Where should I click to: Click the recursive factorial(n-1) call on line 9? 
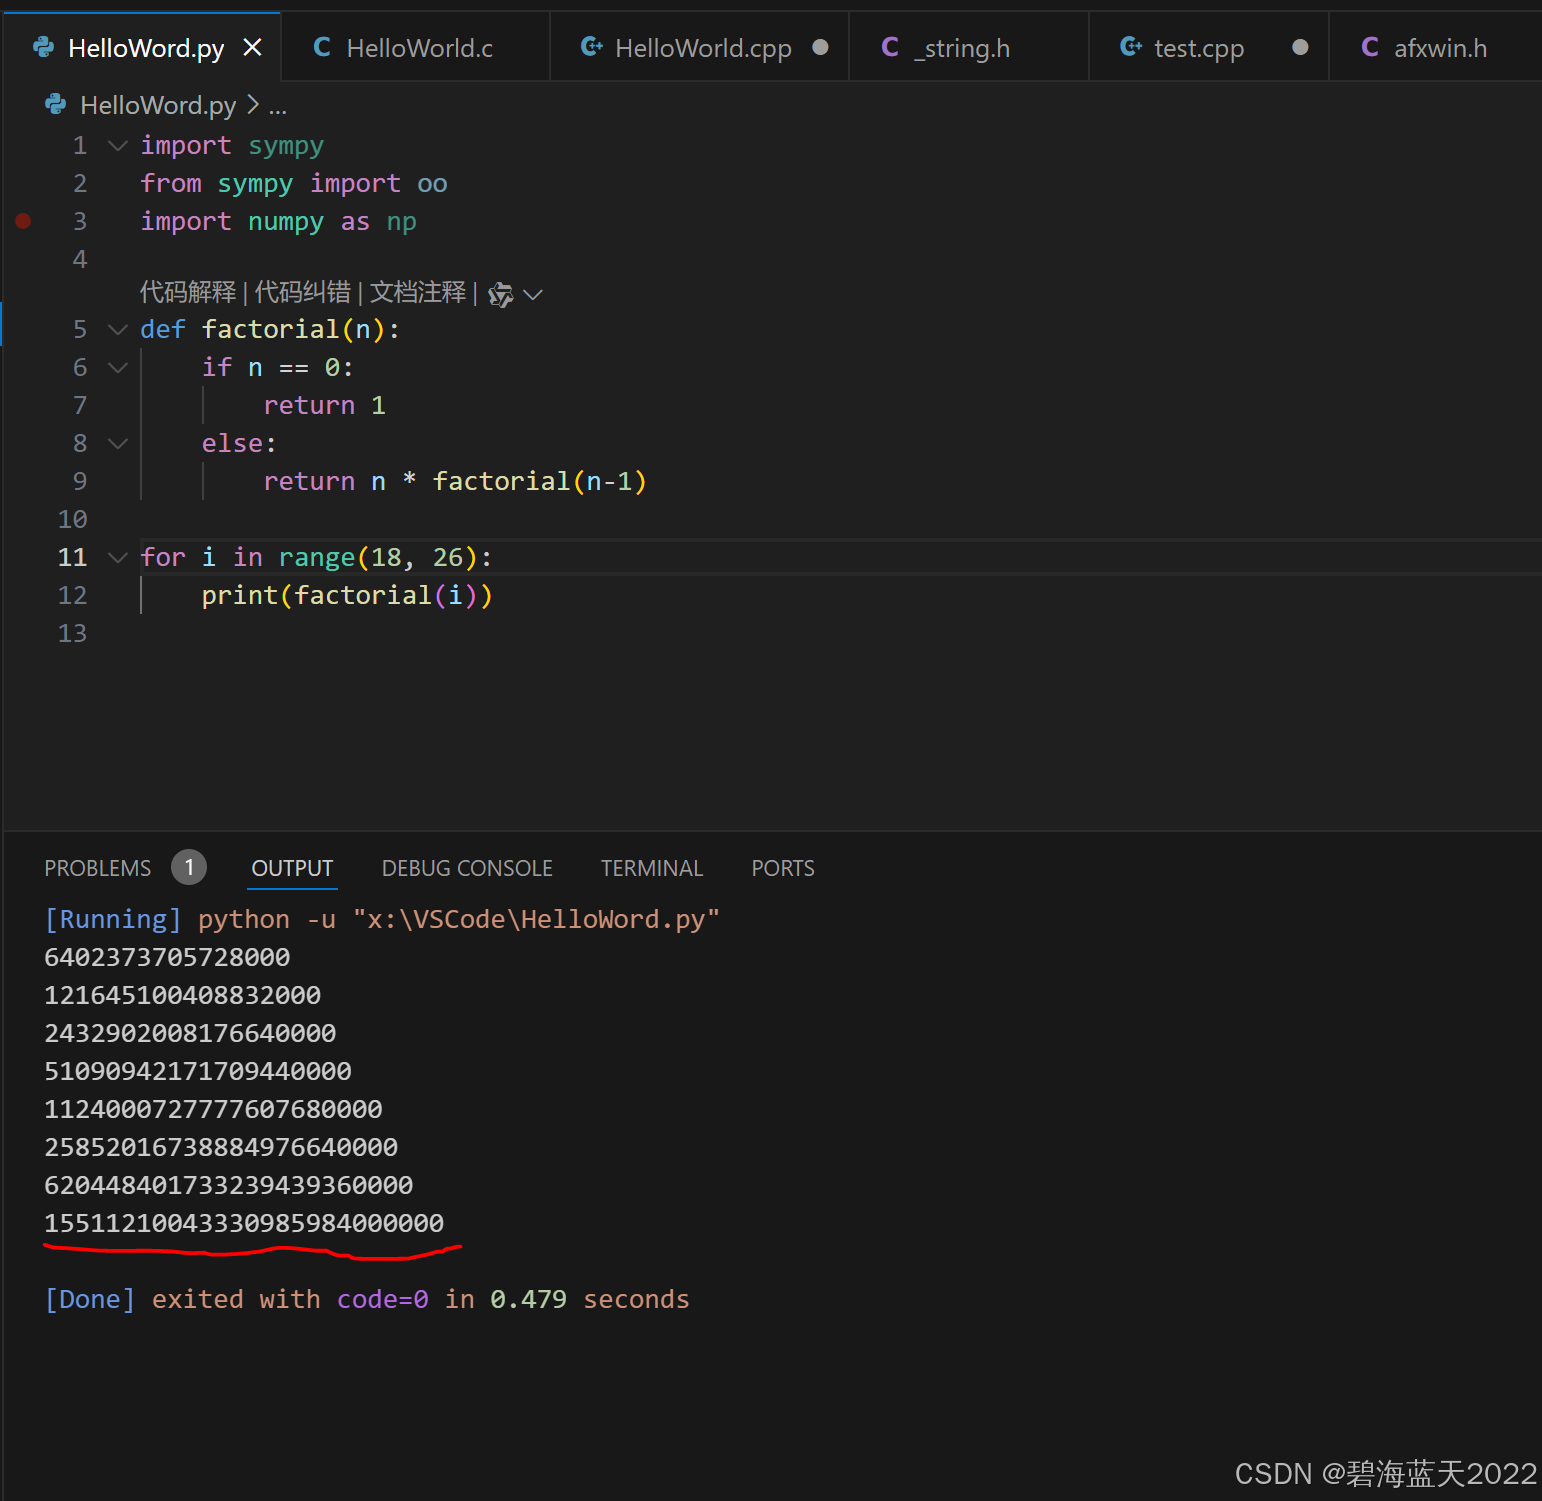point(540,481)
